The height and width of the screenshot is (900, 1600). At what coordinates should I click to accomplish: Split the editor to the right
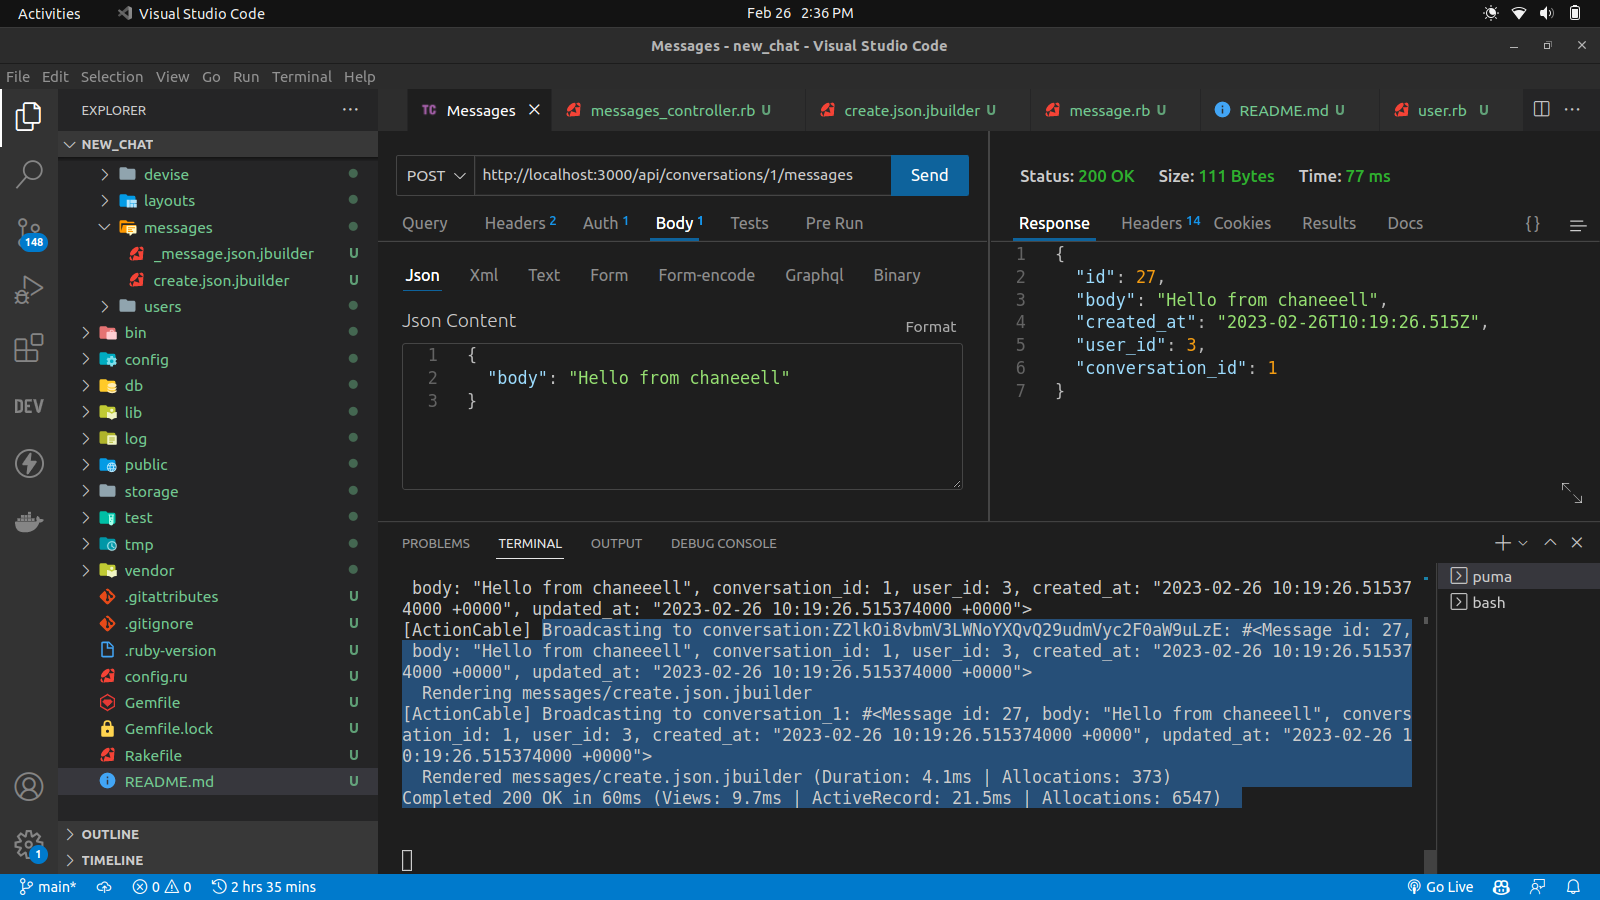(x=1541, y=109)
